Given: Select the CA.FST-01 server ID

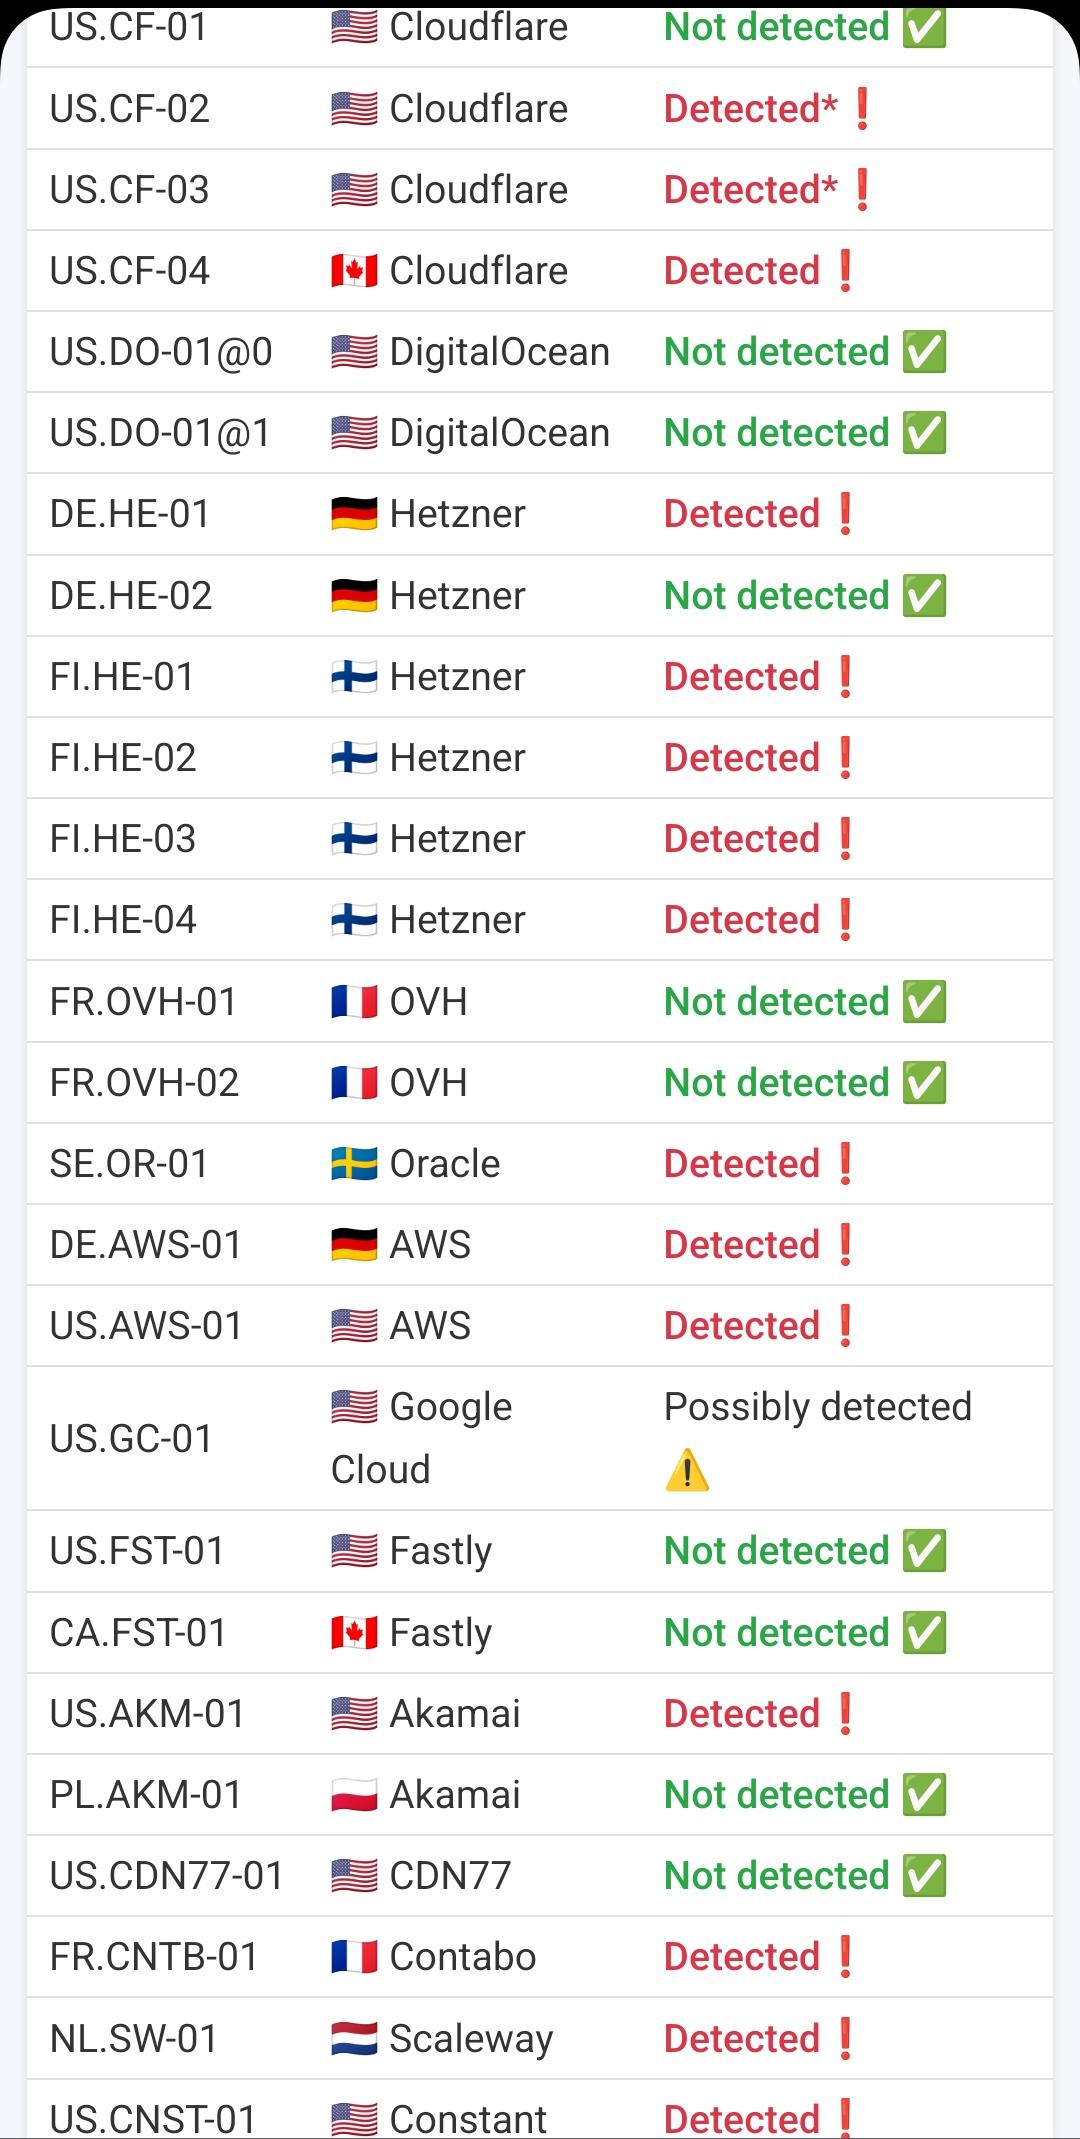Looking at the screenshot, I should tap(138, 1633).
